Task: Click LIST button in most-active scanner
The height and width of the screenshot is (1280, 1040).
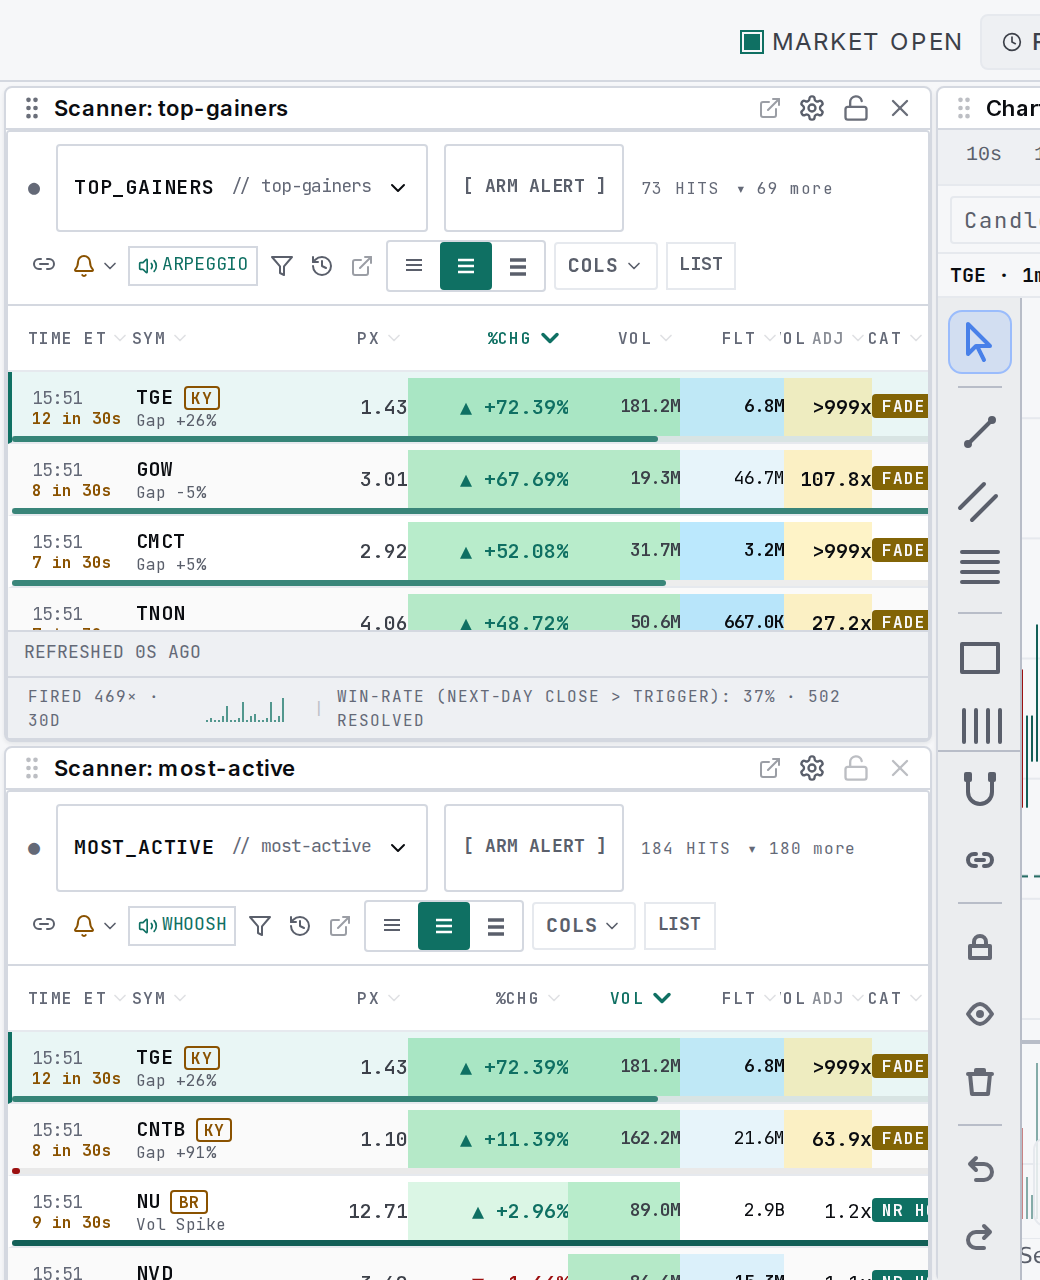Action: [679, 926]
